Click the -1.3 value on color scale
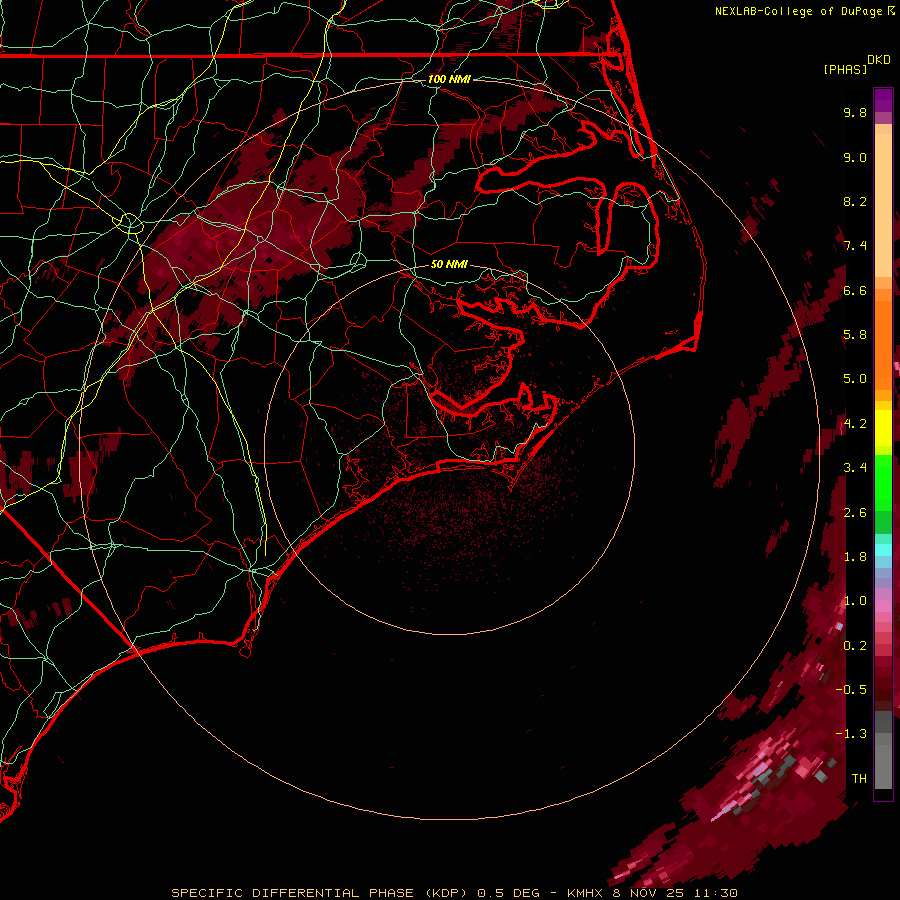 [x=851, y=734]
